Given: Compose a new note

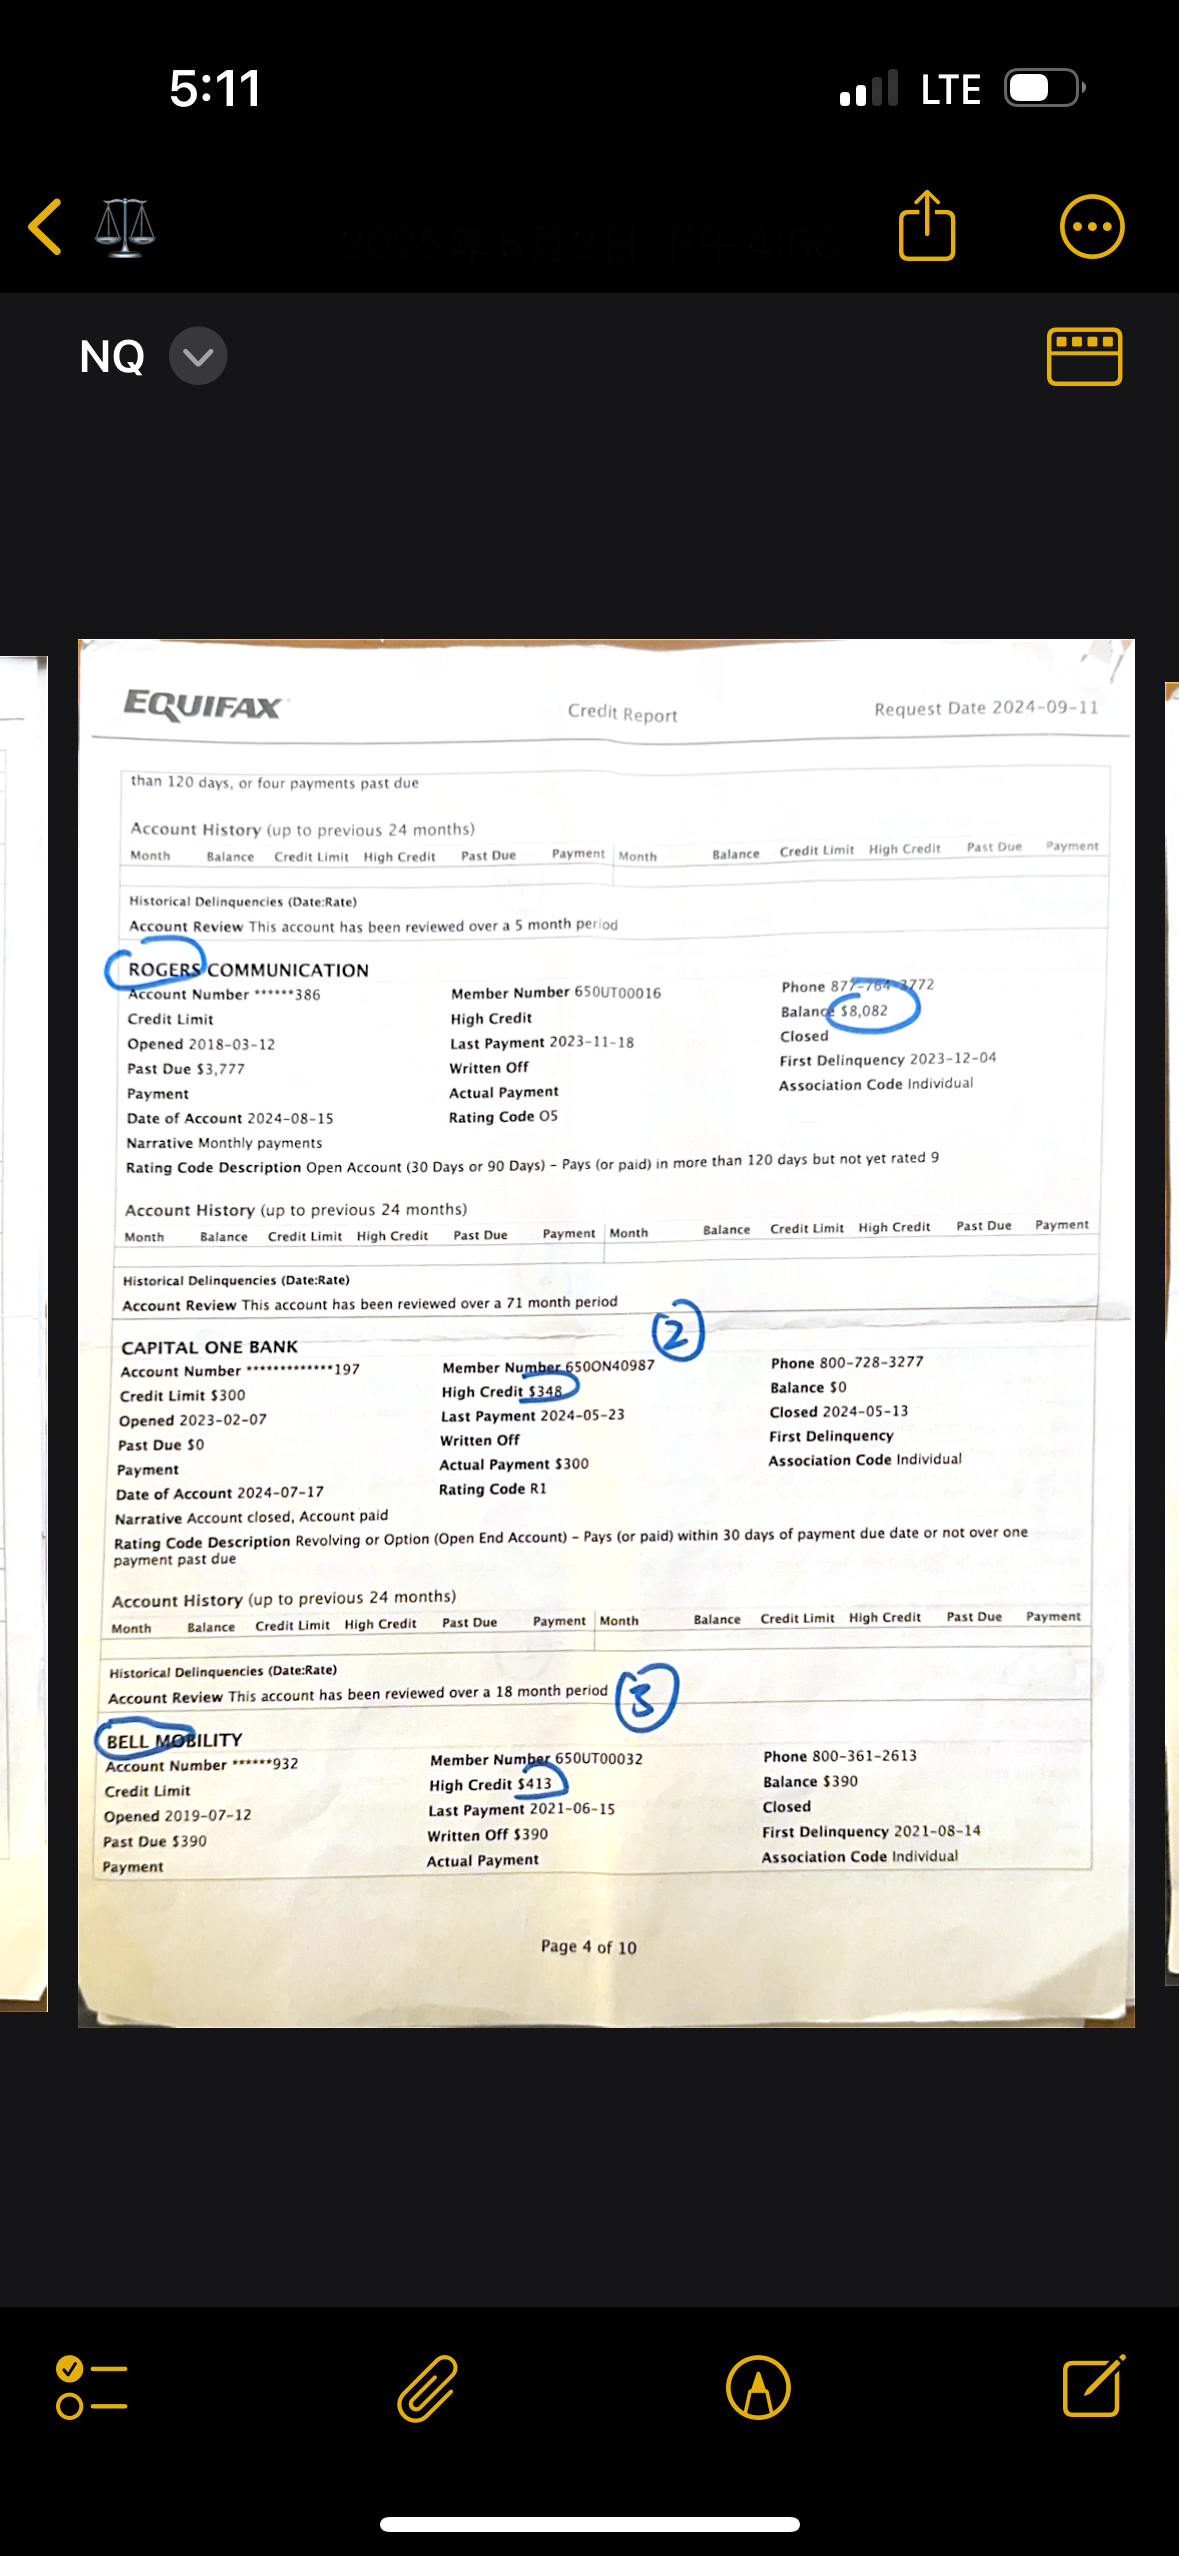Looking at the screenshot, I should point(1093,2387).
